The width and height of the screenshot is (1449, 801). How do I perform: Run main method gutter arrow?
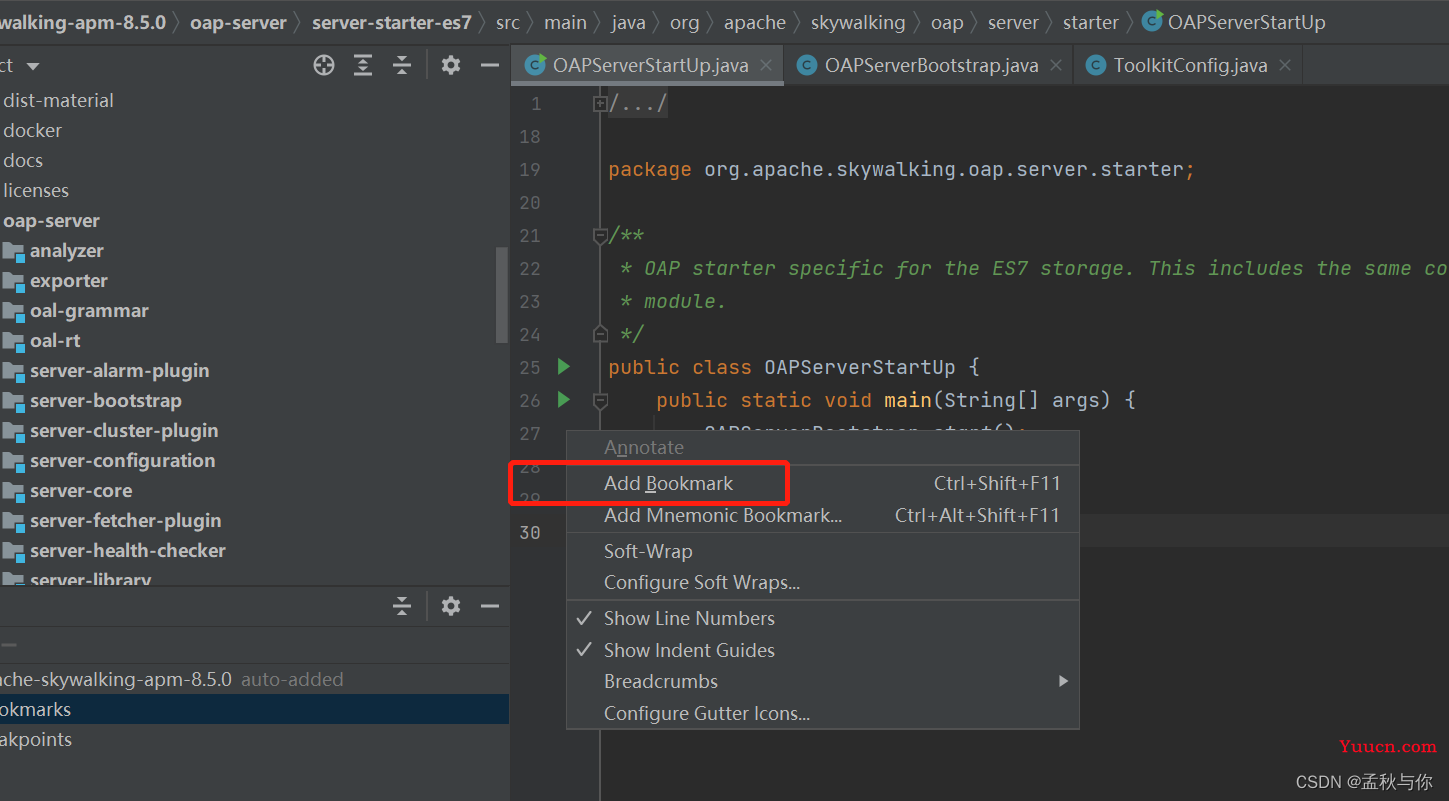pos(564,399)
